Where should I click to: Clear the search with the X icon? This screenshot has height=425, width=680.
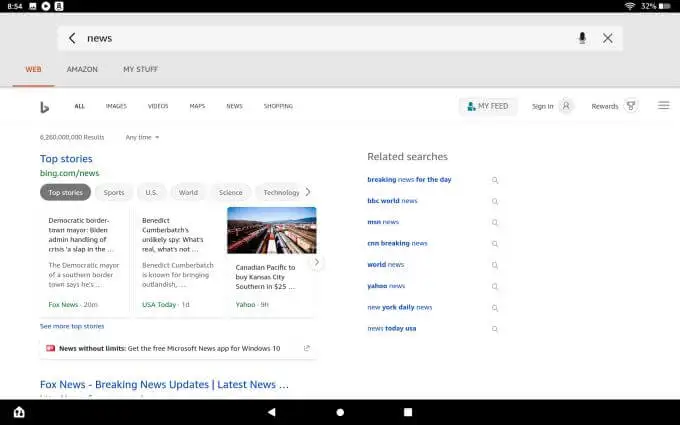tap(608, 38)
